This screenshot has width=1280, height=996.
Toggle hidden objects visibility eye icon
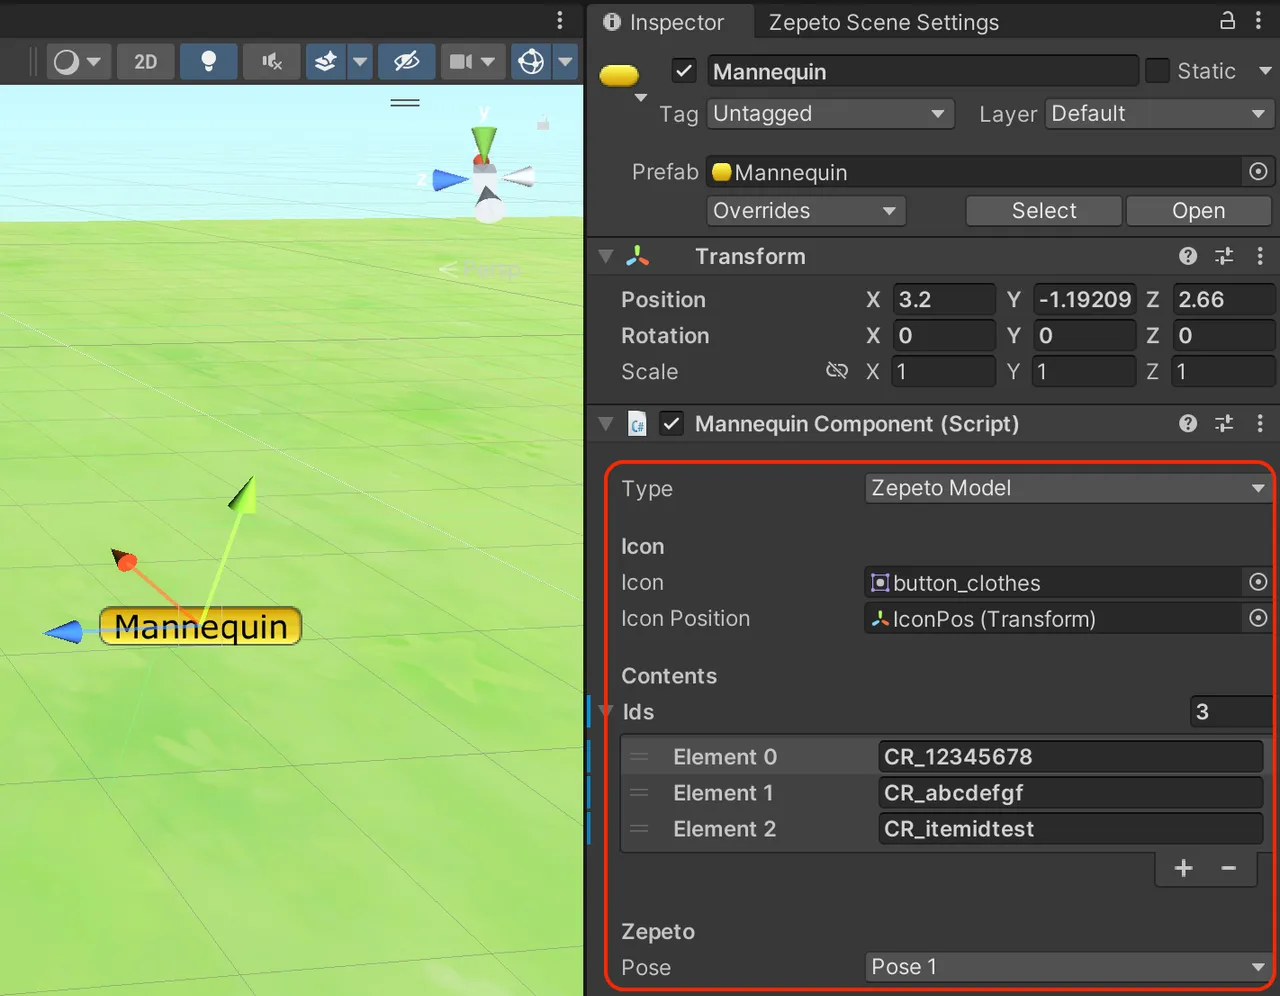click(406, 62)
